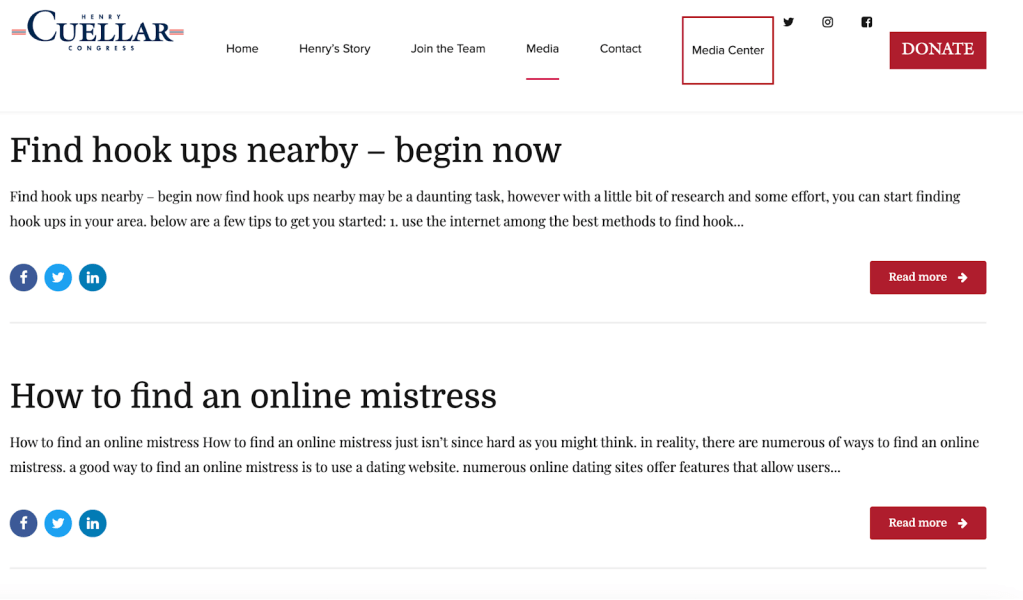Share online mistress post on Twitter

click(58, 524)
